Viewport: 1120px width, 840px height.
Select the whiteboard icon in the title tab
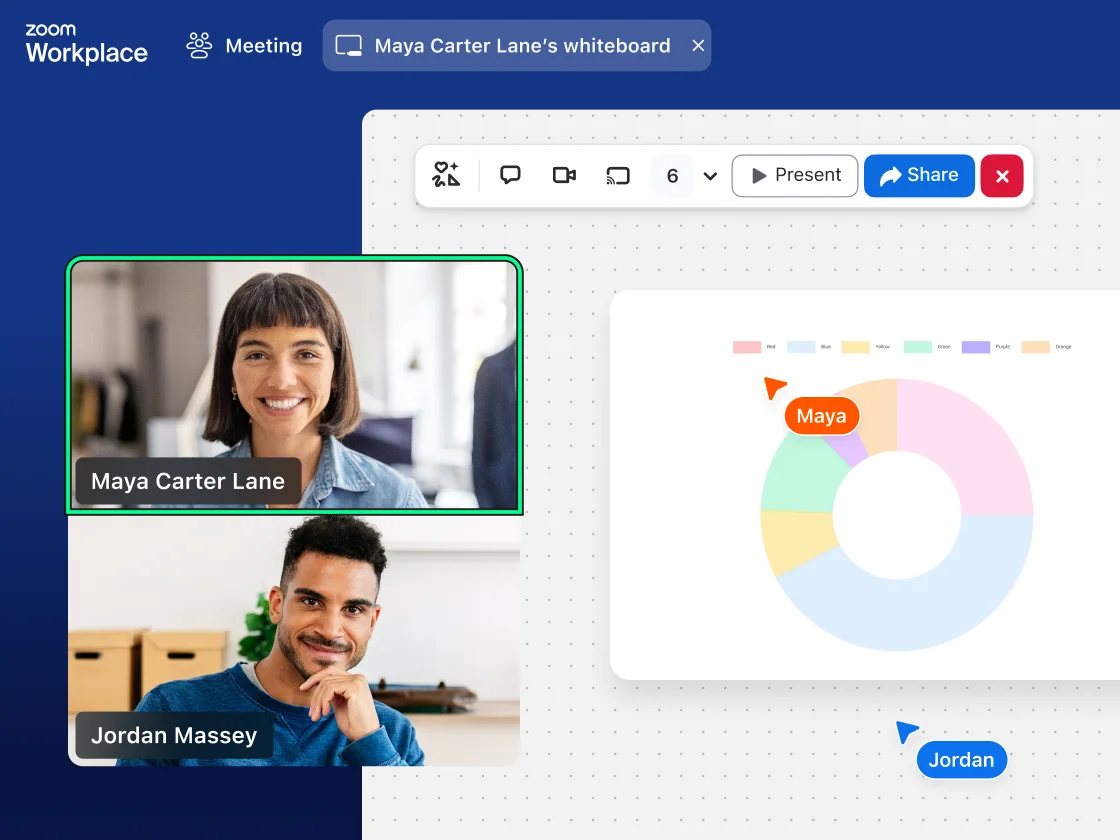tap(351, 45)
